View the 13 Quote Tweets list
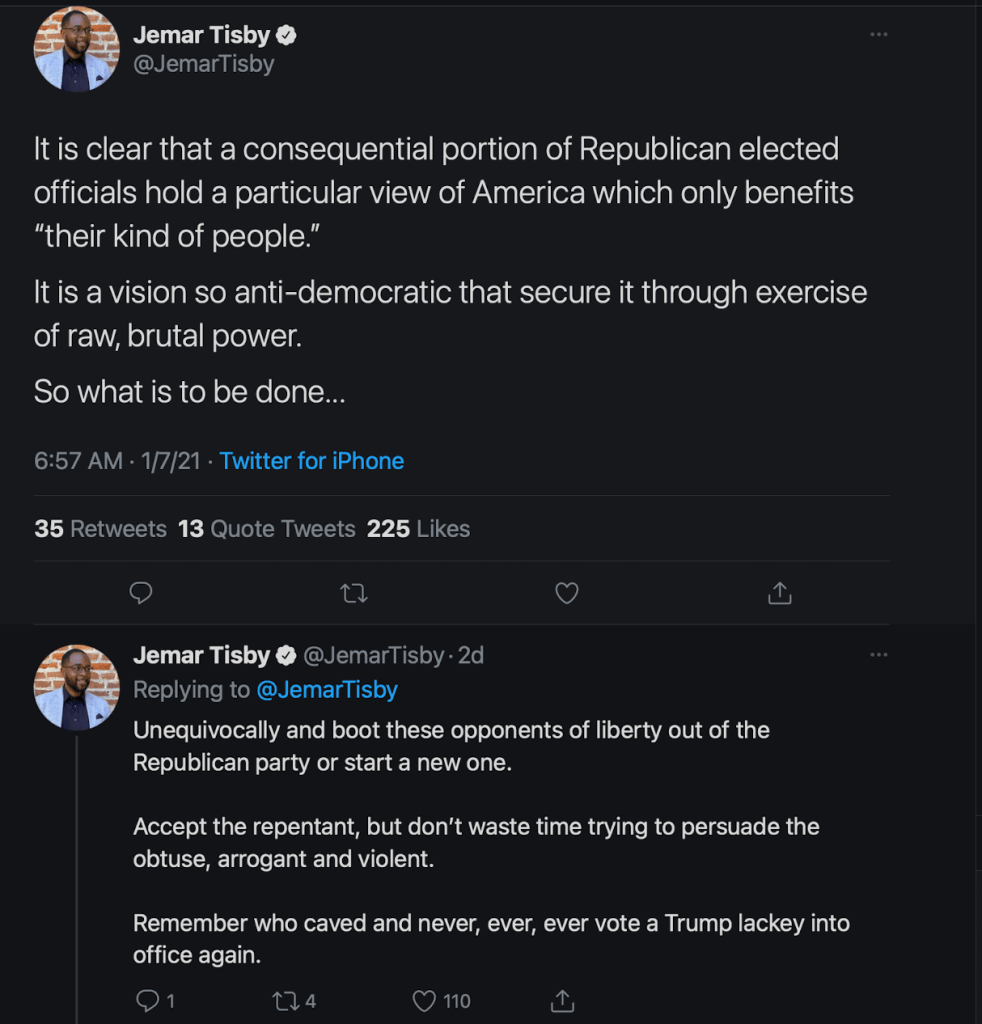982x1024 pixels. 267,529
